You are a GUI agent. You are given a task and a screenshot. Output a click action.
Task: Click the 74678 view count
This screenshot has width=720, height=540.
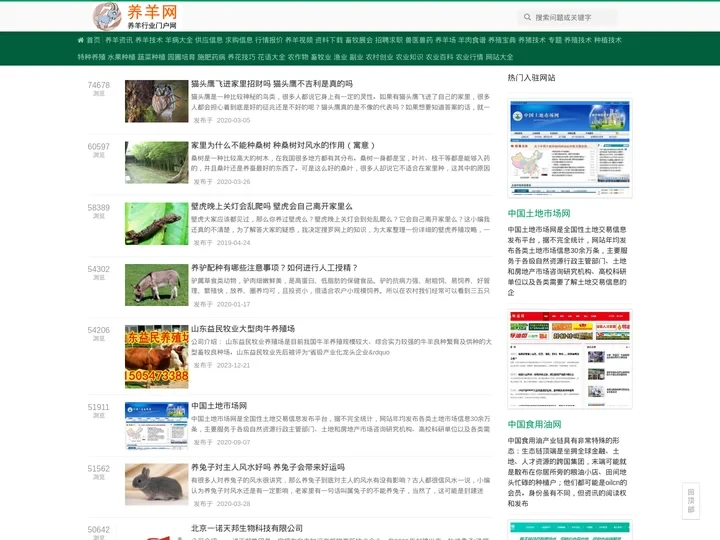tap(99, 85)
